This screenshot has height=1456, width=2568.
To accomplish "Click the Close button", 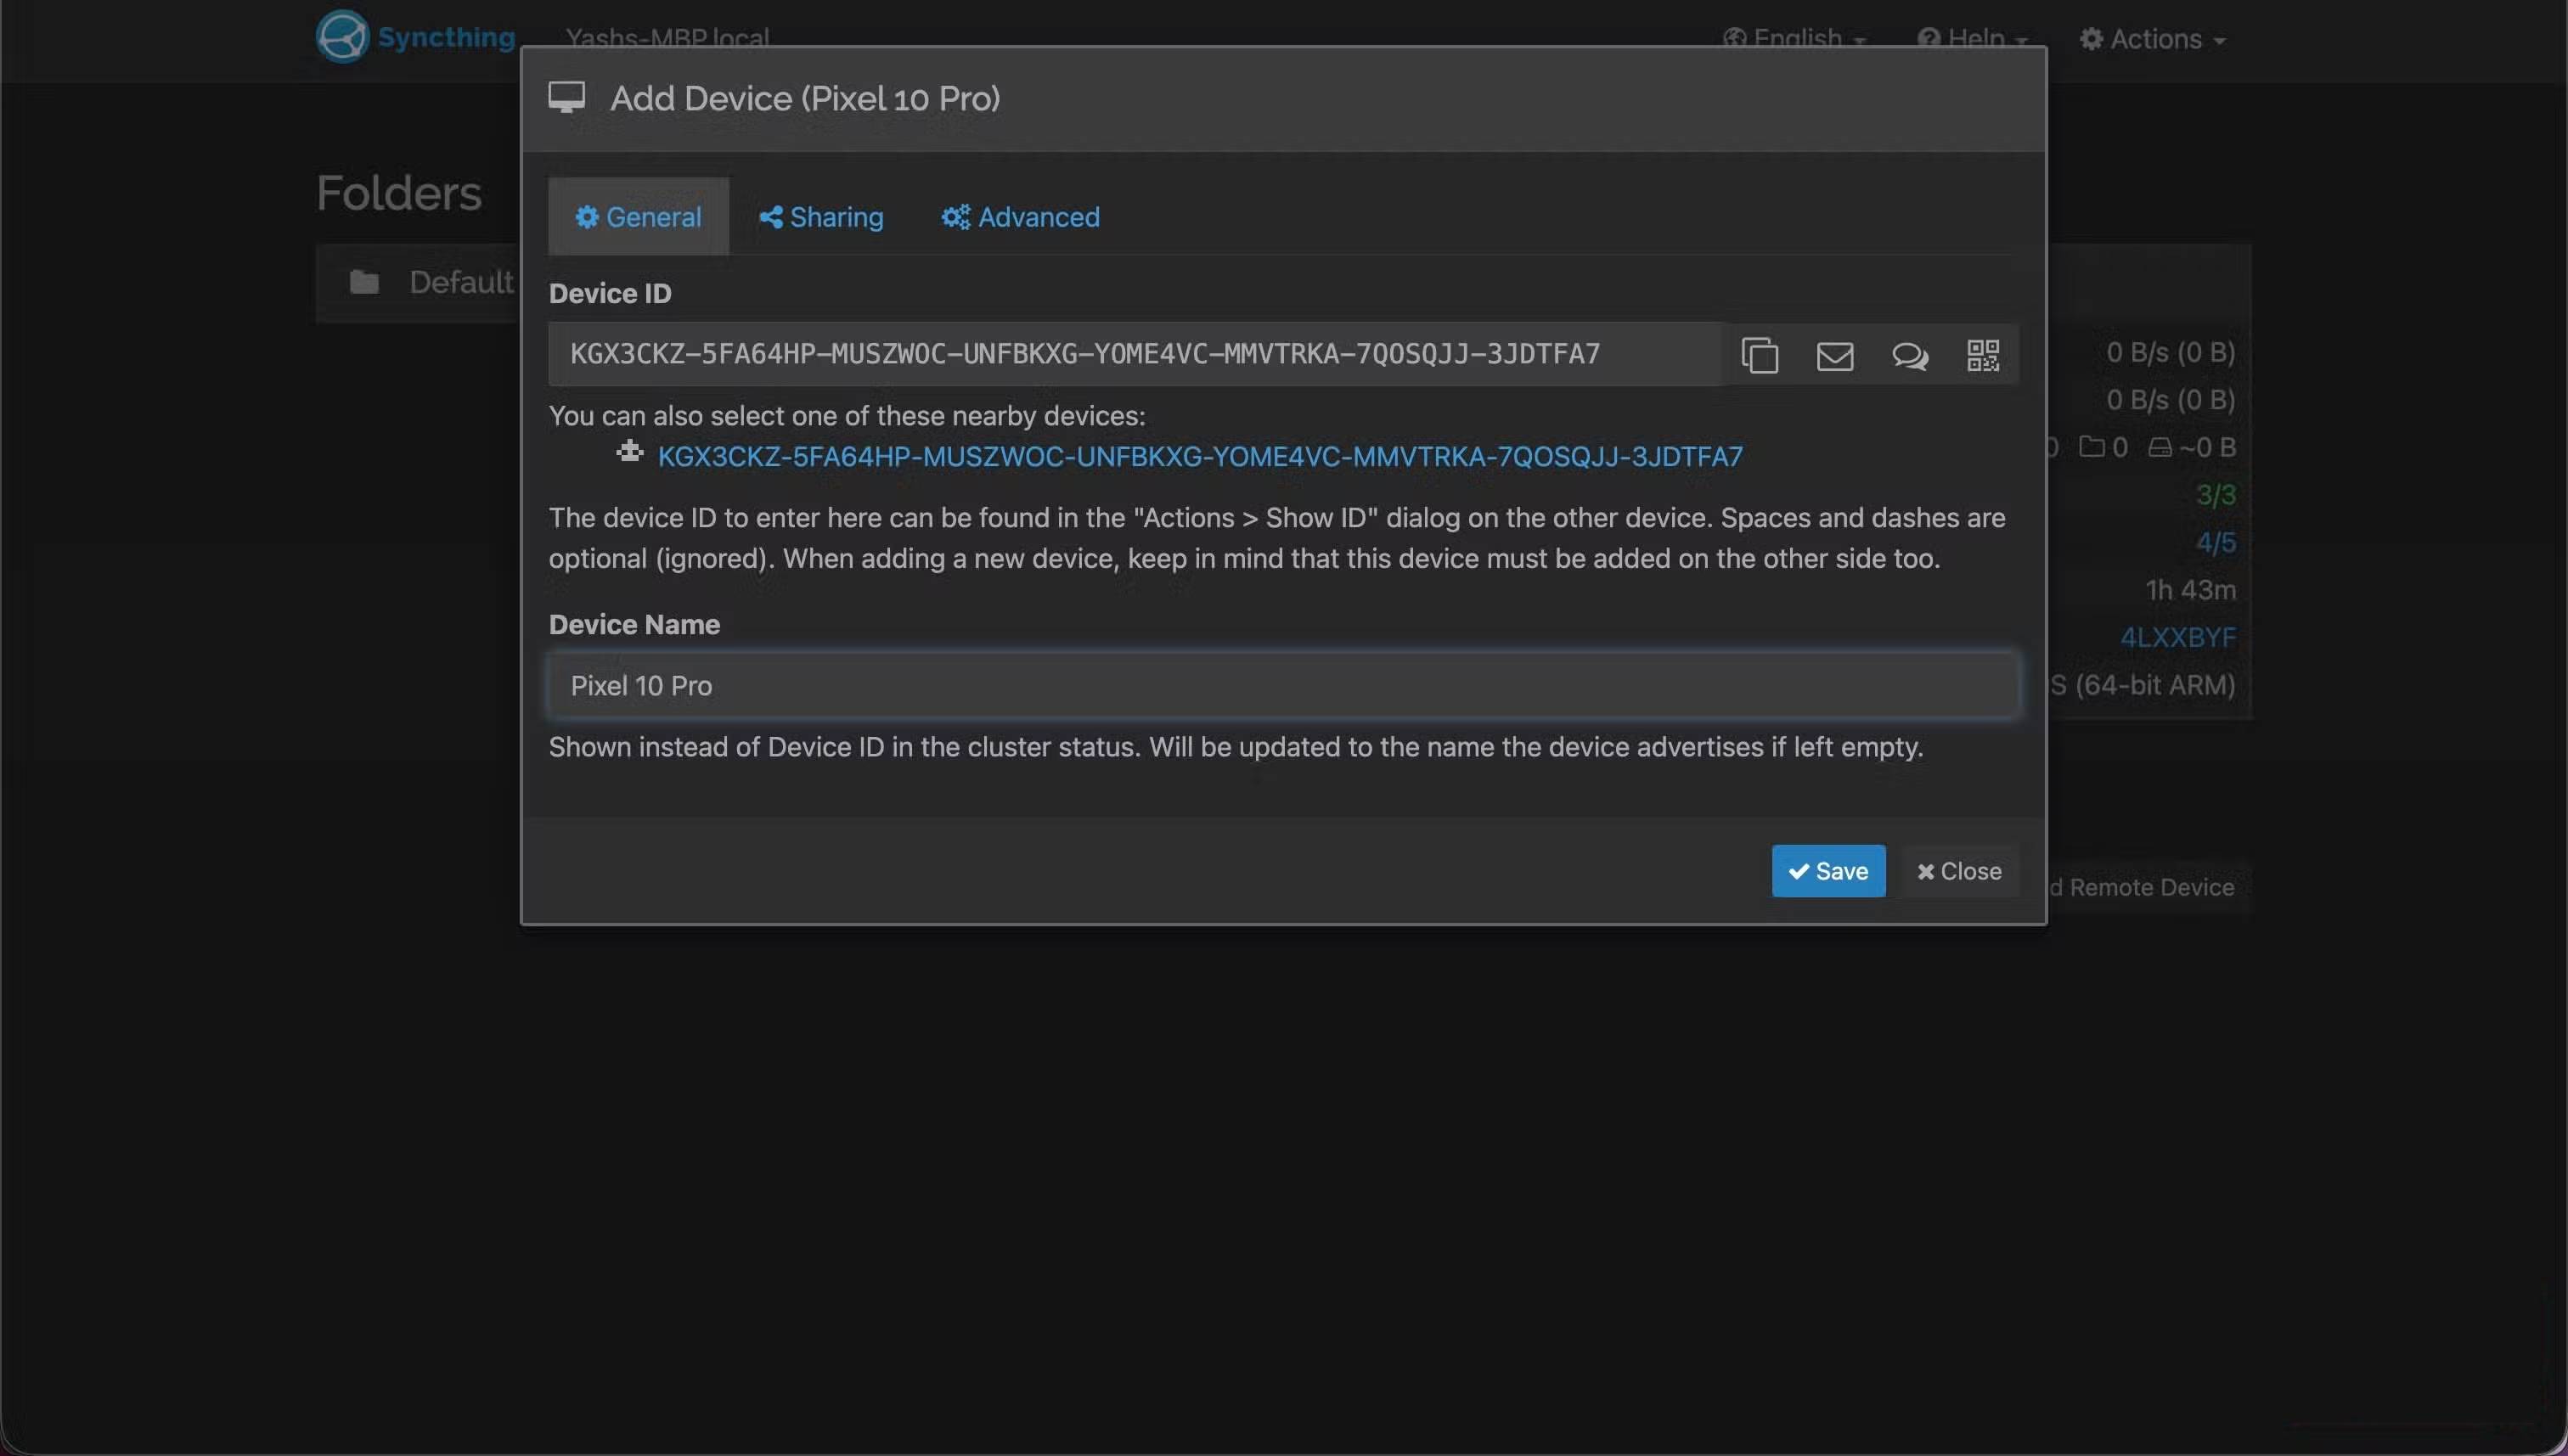I will (1958, 871).
